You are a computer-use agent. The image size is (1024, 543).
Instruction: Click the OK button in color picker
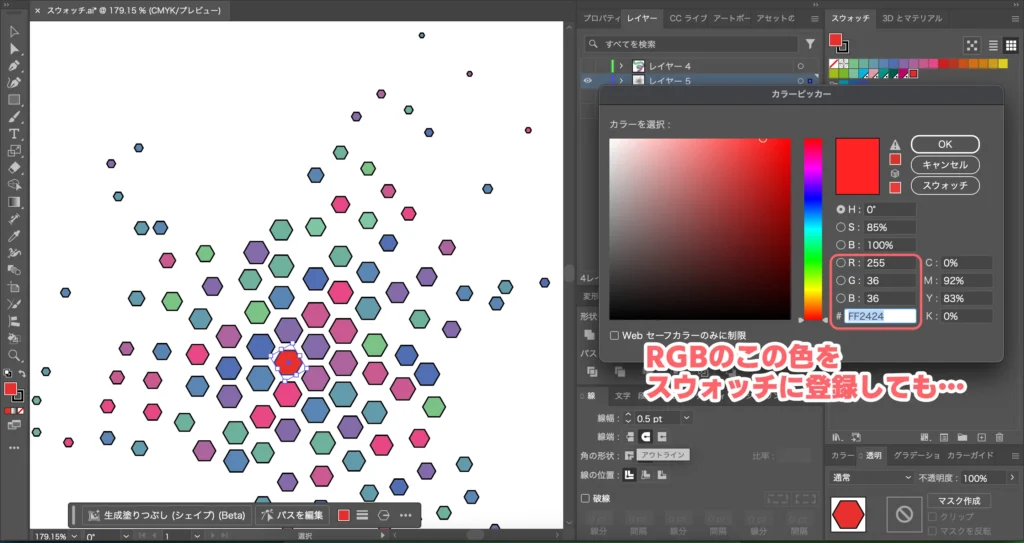(944, 144)
